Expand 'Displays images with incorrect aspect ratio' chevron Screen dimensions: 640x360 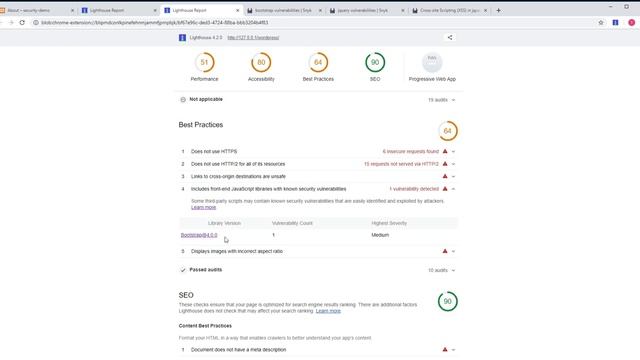tap(453, 251)
